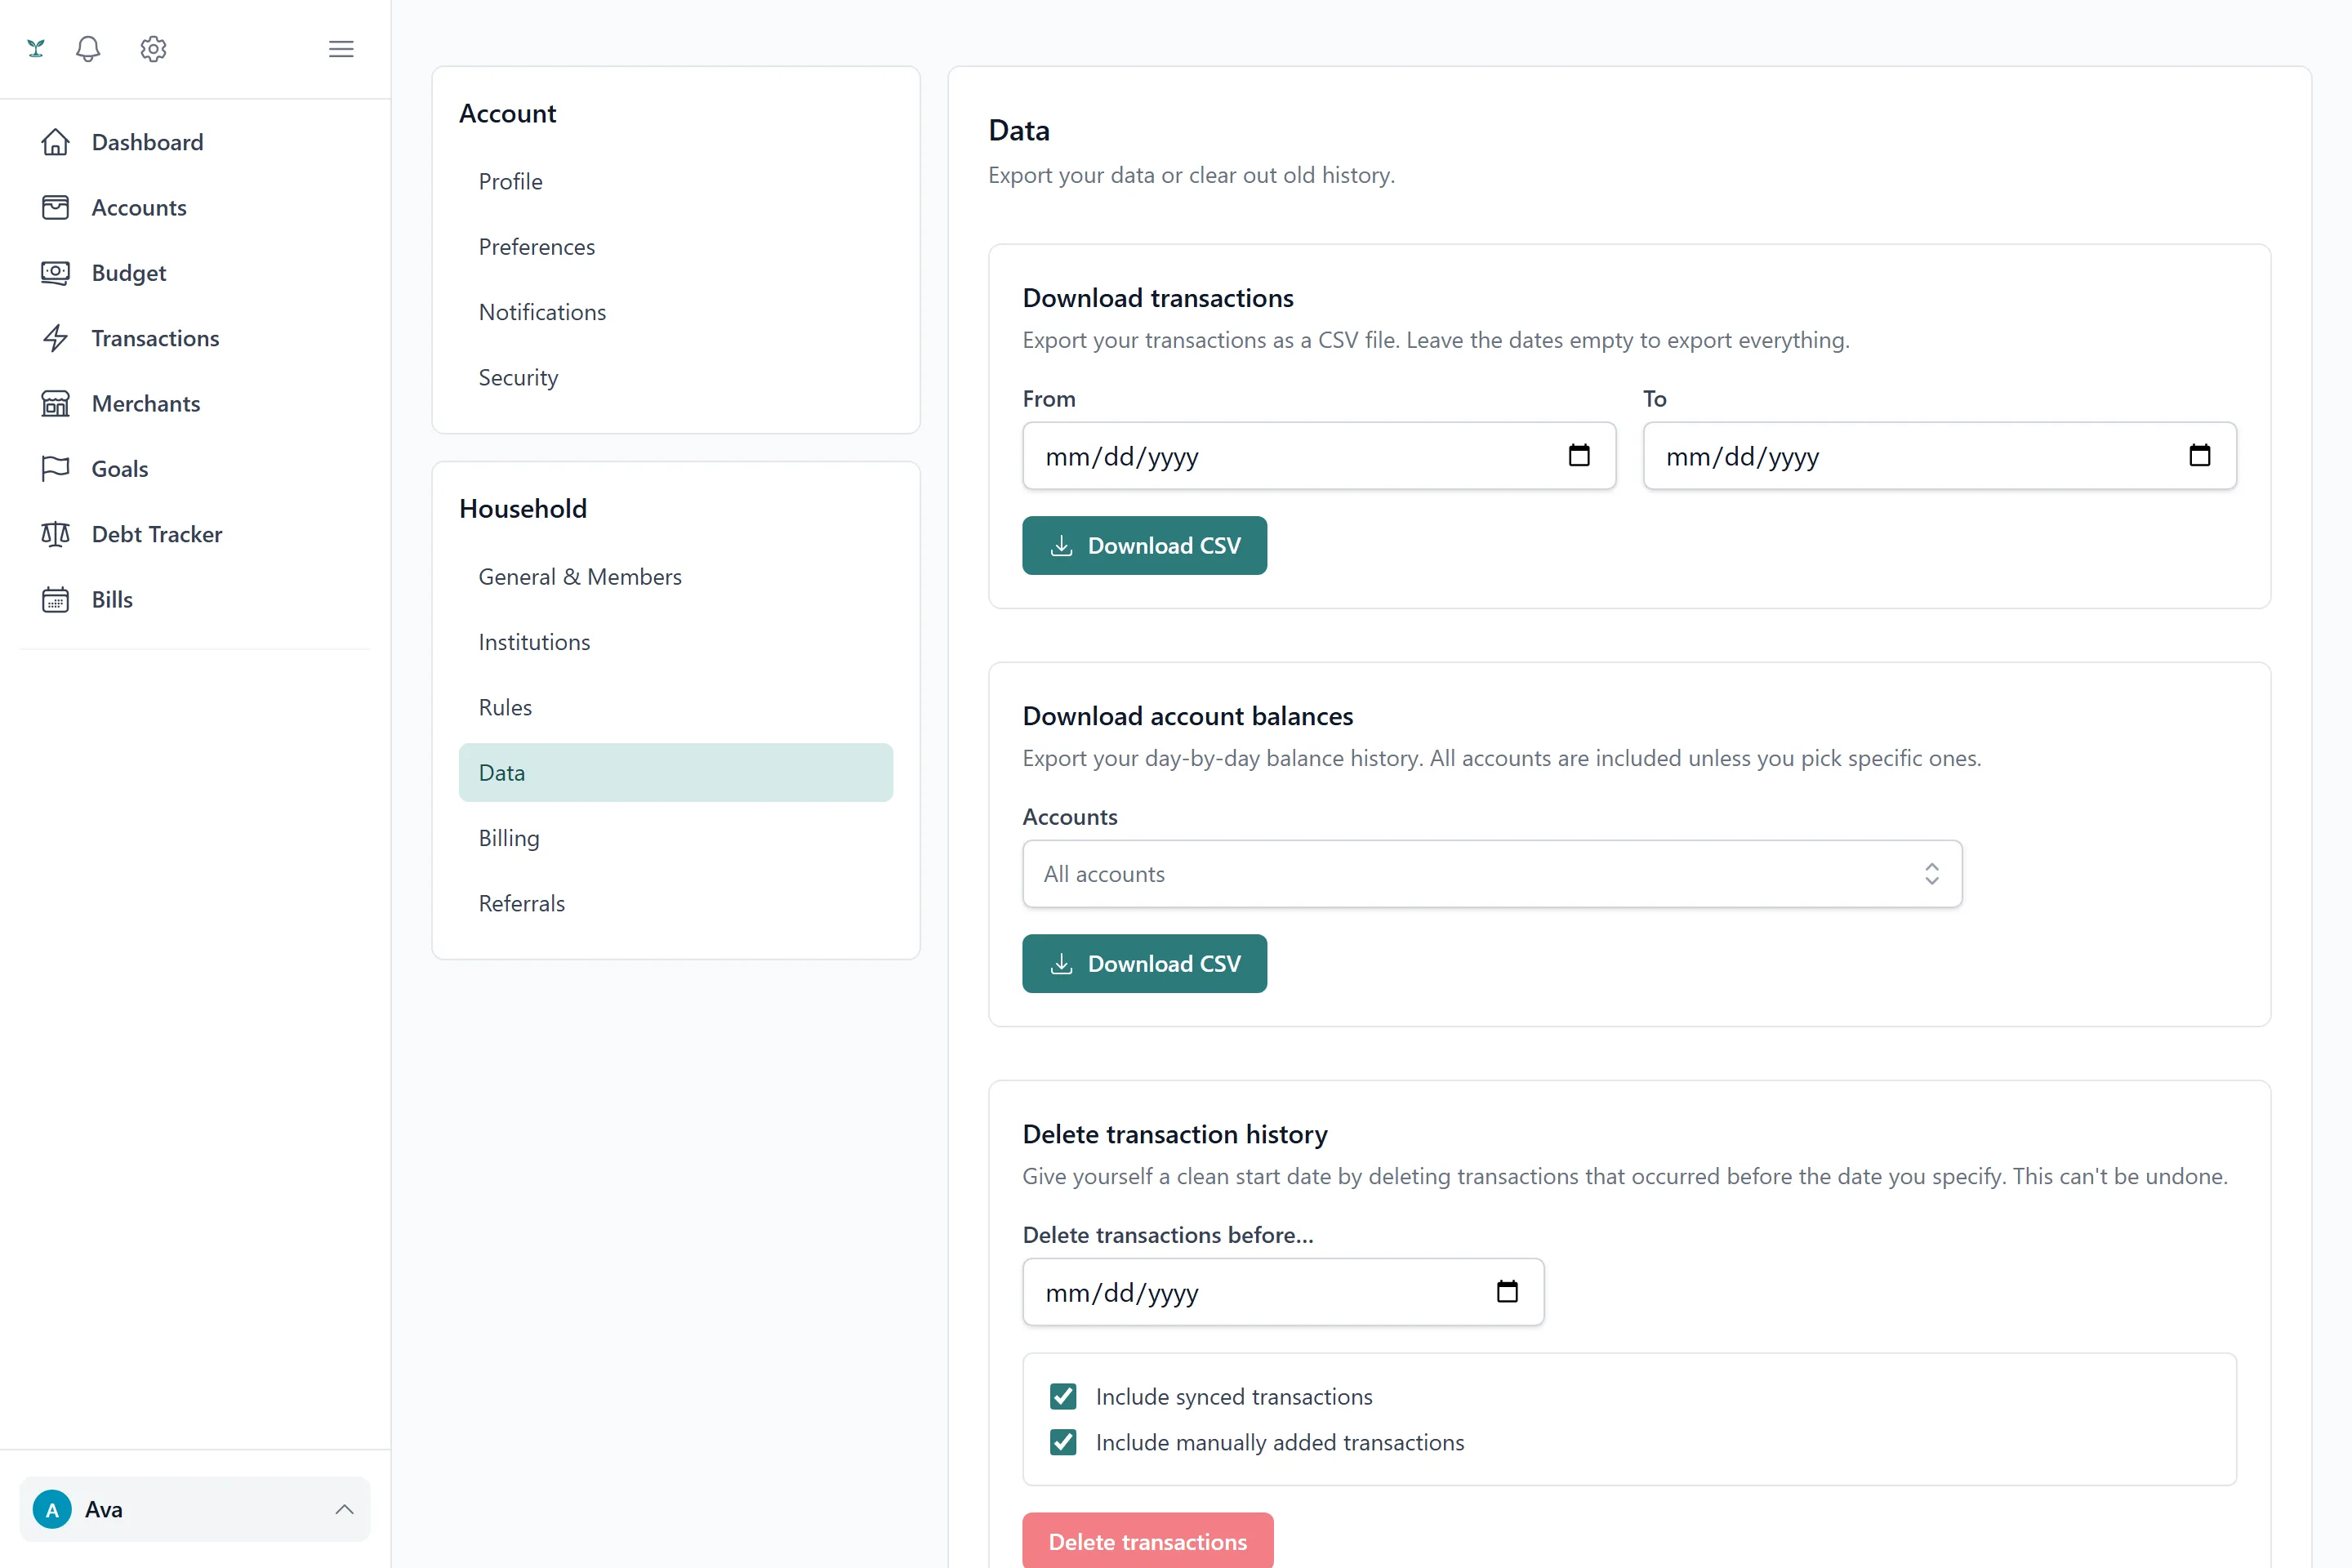This screenshot has height=1568, width=2352.
Task: Open Rules settings
Action: (x=676, y=707)
